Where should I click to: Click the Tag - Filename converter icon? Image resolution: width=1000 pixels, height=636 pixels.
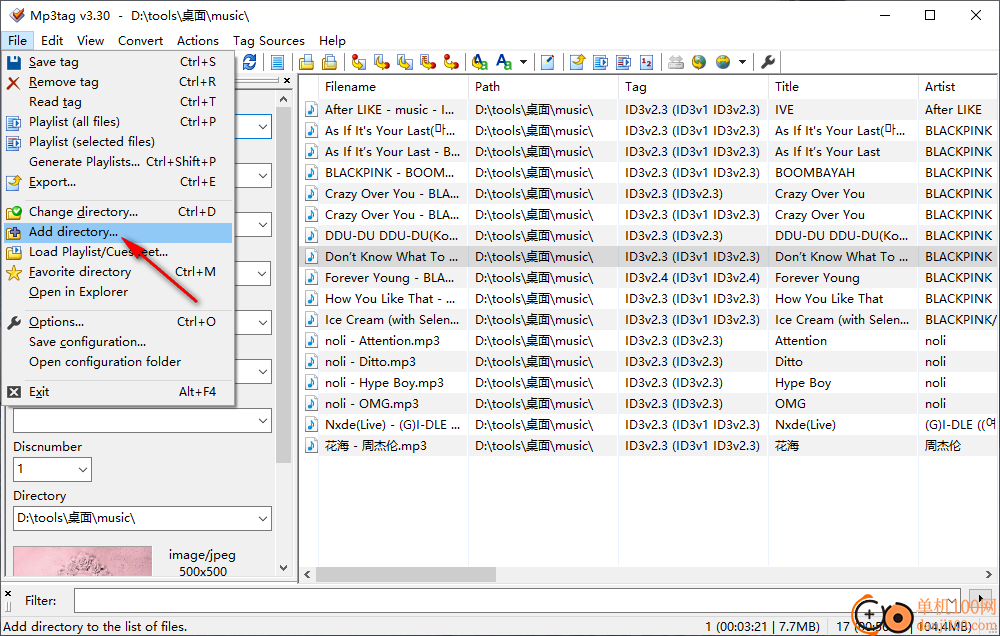(x=359, y=62)
